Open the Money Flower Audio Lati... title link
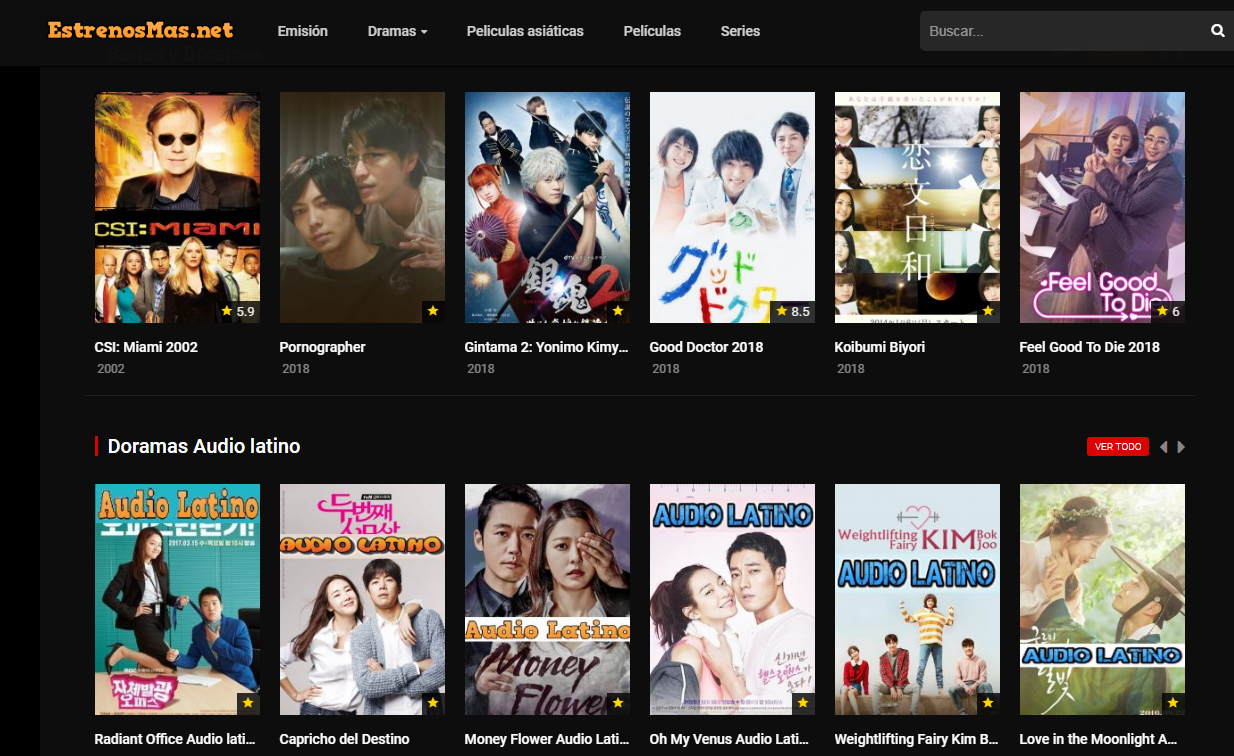This screenshot has width=1234, height=756. 547,739
